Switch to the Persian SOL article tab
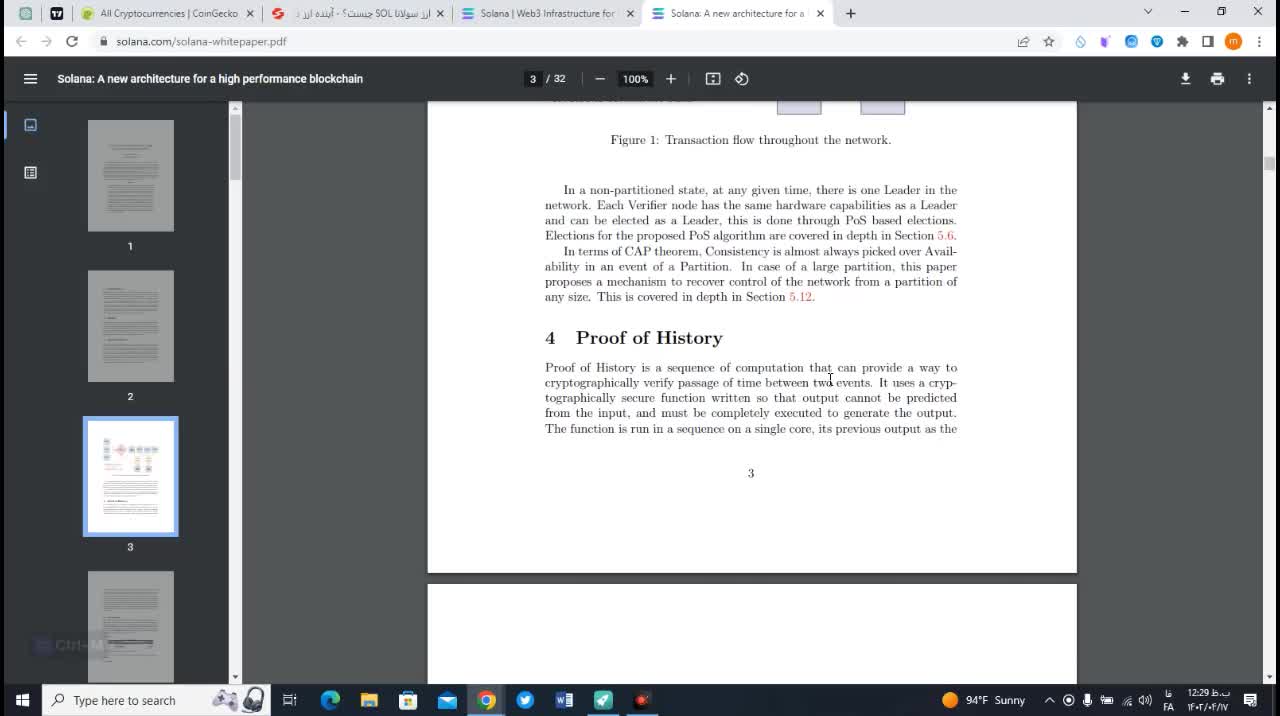This screenshot has height=716, width=1280. 359,14
